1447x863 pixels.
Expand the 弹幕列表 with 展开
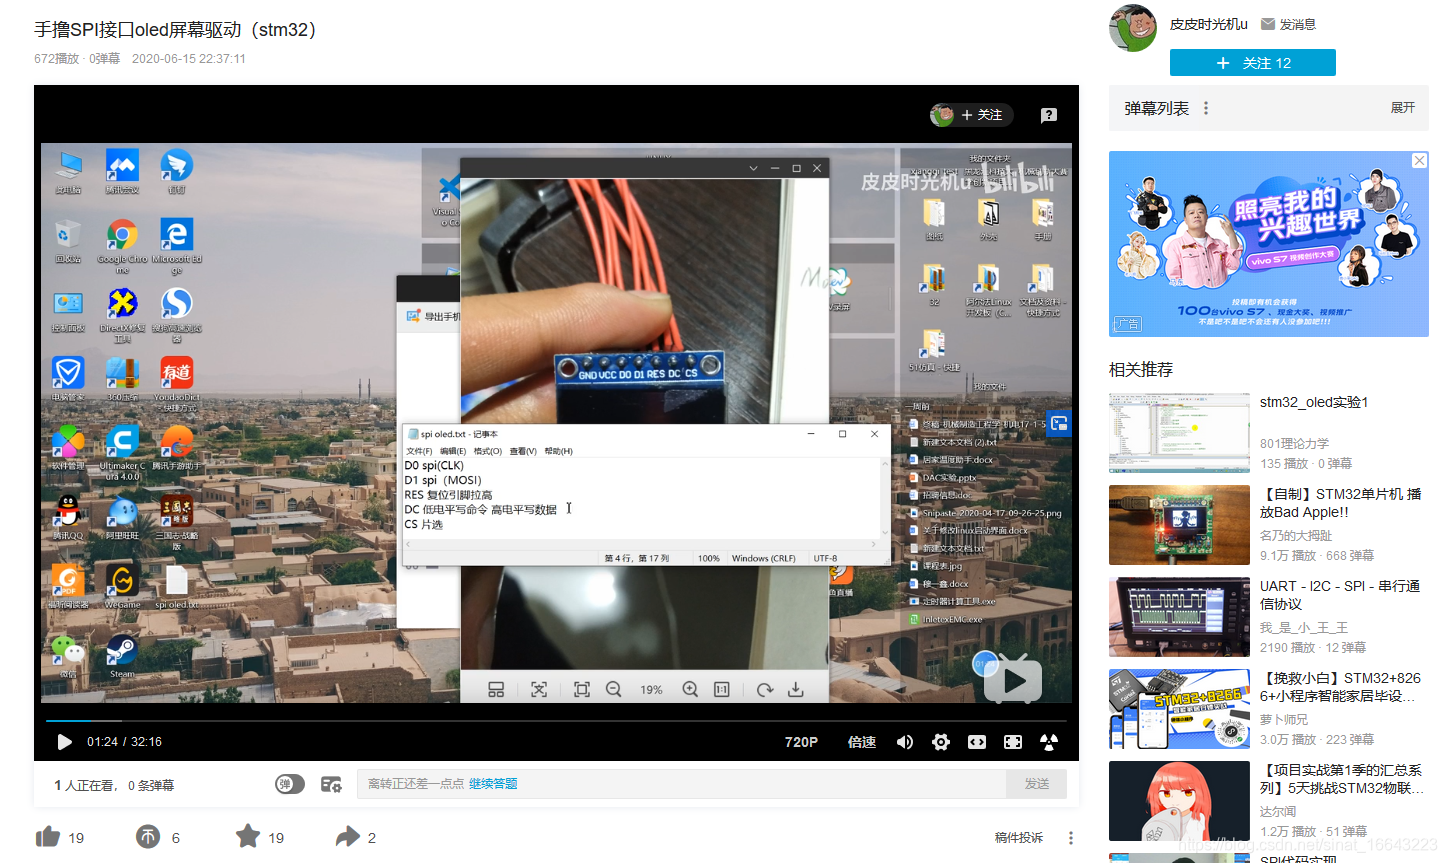(x=1403, y=108)
